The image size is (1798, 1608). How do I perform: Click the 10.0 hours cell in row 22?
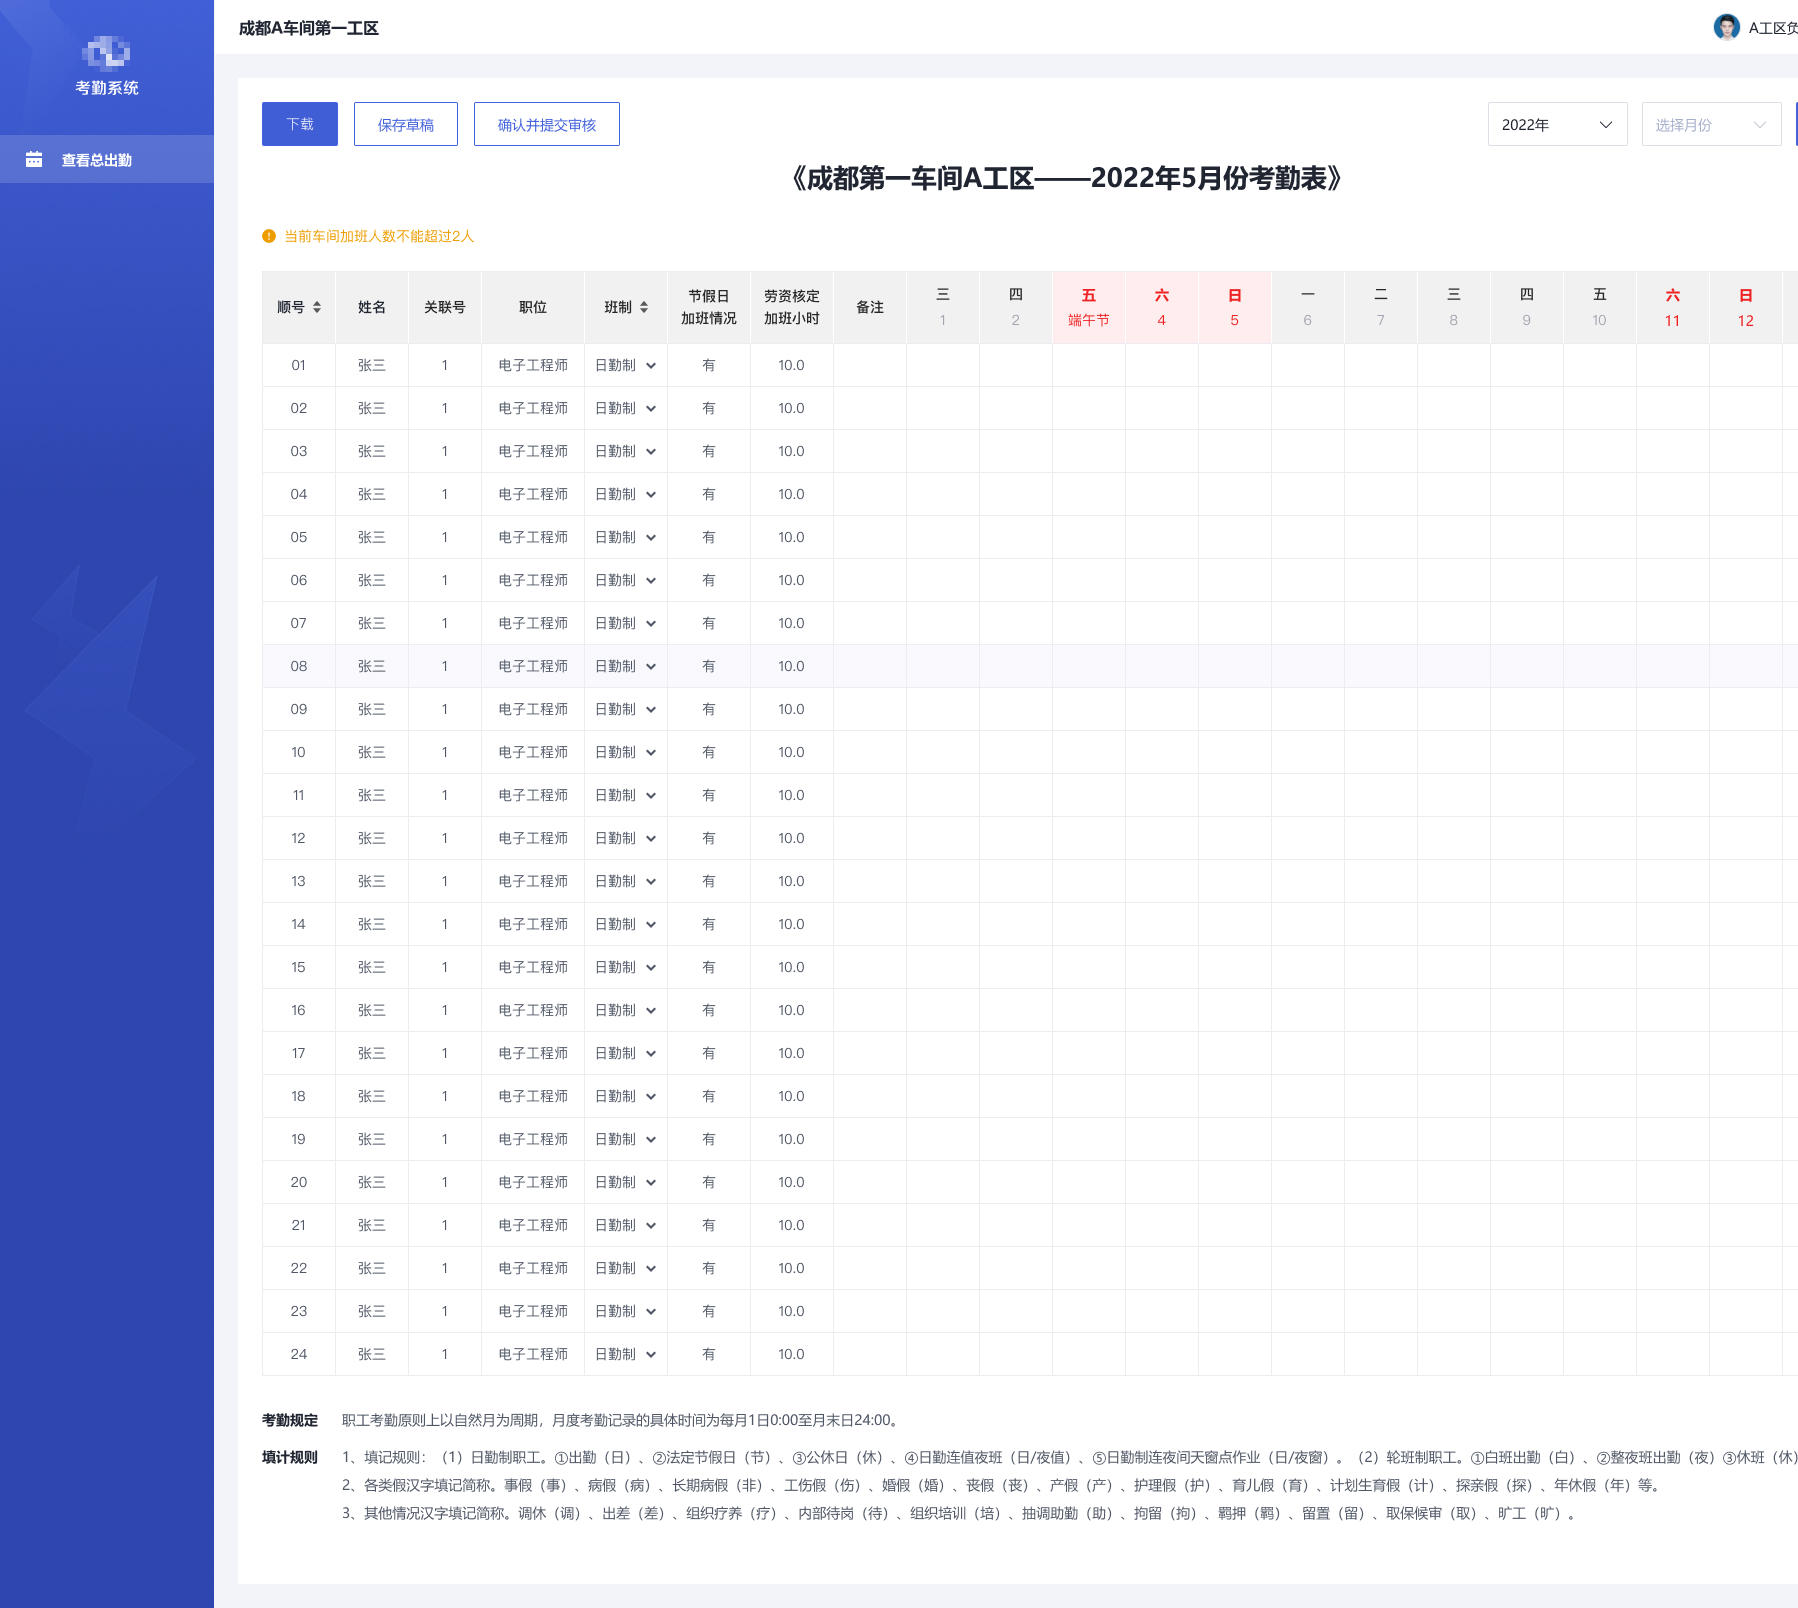pos(792,1268)
